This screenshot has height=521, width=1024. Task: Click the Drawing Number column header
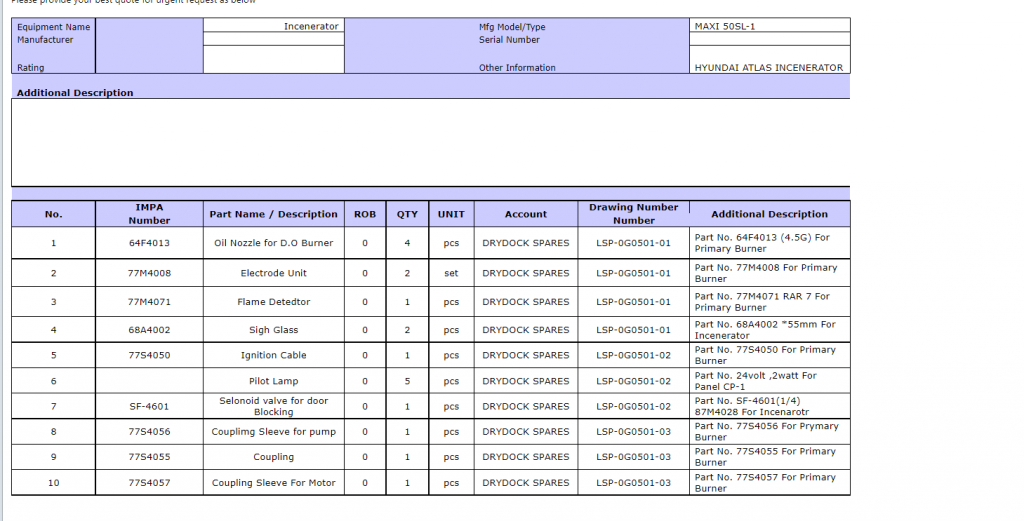point(633,214)
